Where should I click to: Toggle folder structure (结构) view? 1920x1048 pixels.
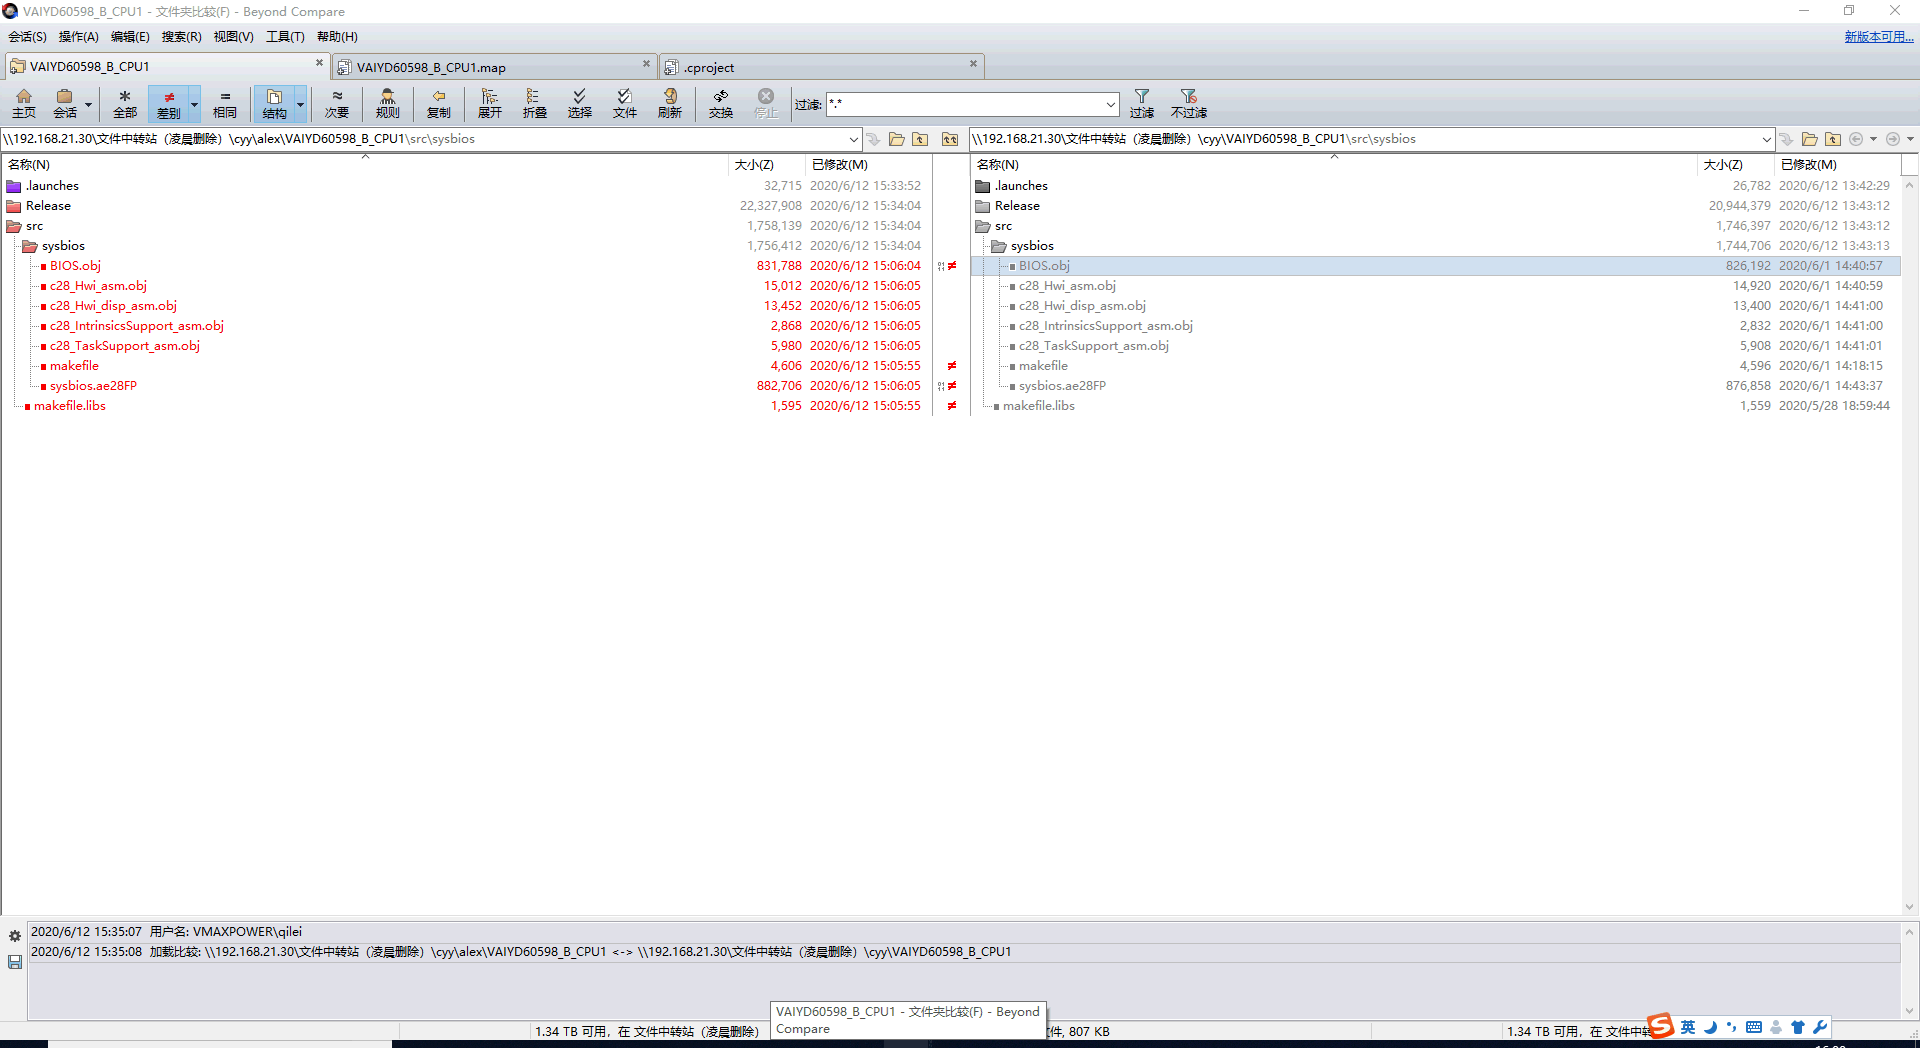274,103
